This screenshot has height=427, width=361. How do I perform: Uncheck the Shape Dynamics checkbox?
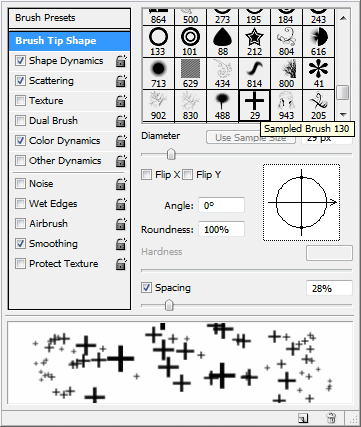click(20, 61)
